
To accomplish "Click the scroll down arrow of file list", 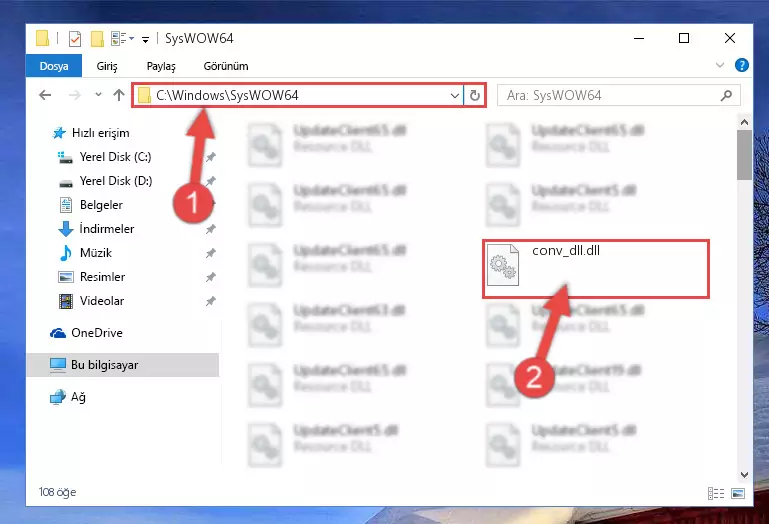I will coord(744,474).
